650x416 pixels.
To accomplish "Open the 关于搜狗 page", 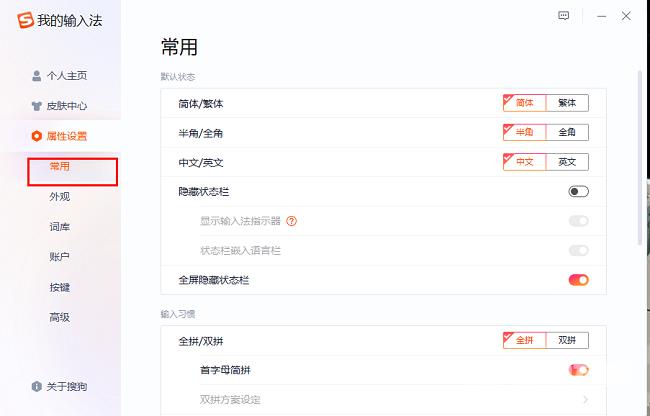I will (x=67, y=387).
